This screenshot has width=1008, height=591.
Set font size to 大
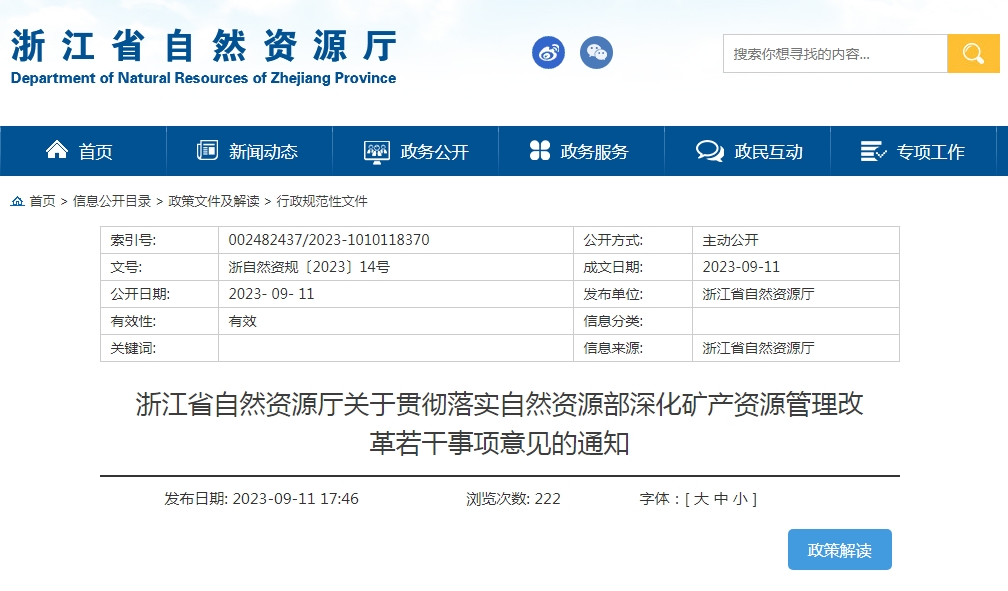[x=701, y=499]
